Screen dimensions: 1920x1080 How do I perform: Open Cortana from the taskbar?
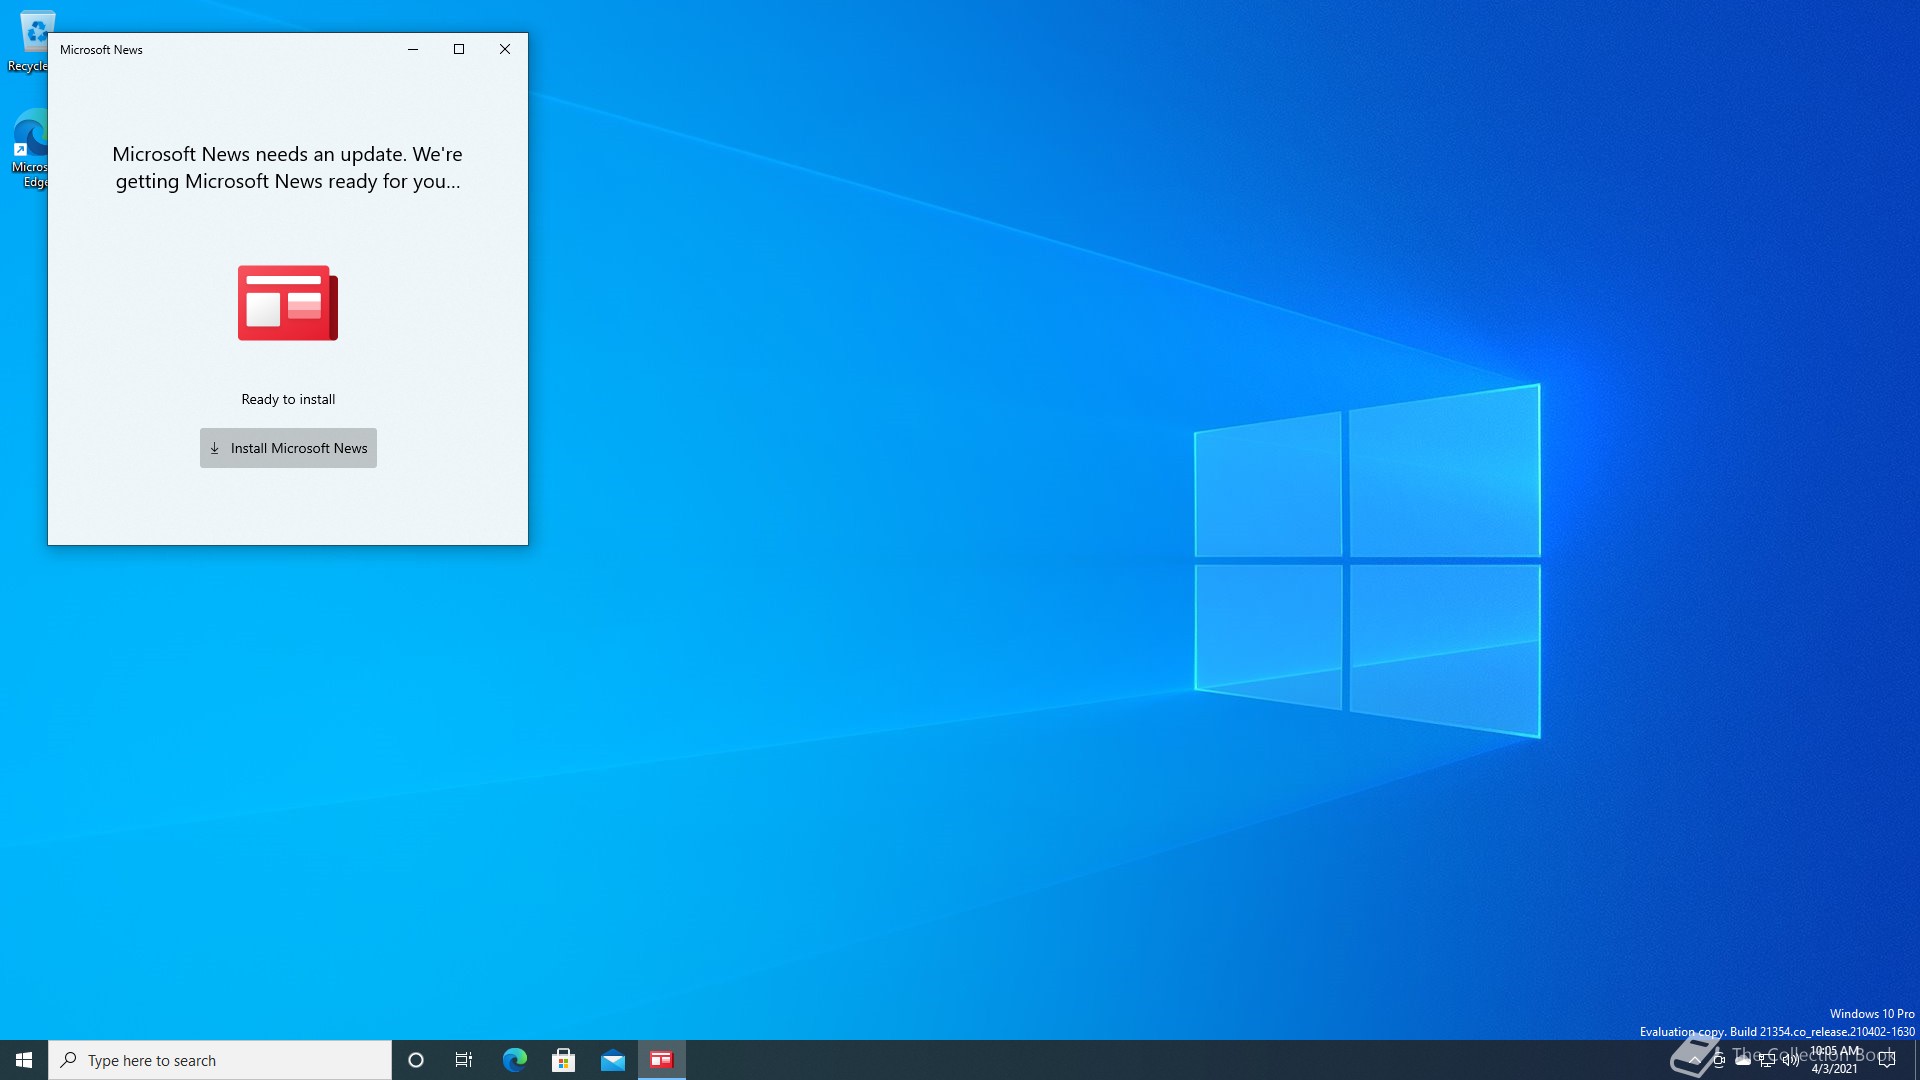click(415, 1059)
